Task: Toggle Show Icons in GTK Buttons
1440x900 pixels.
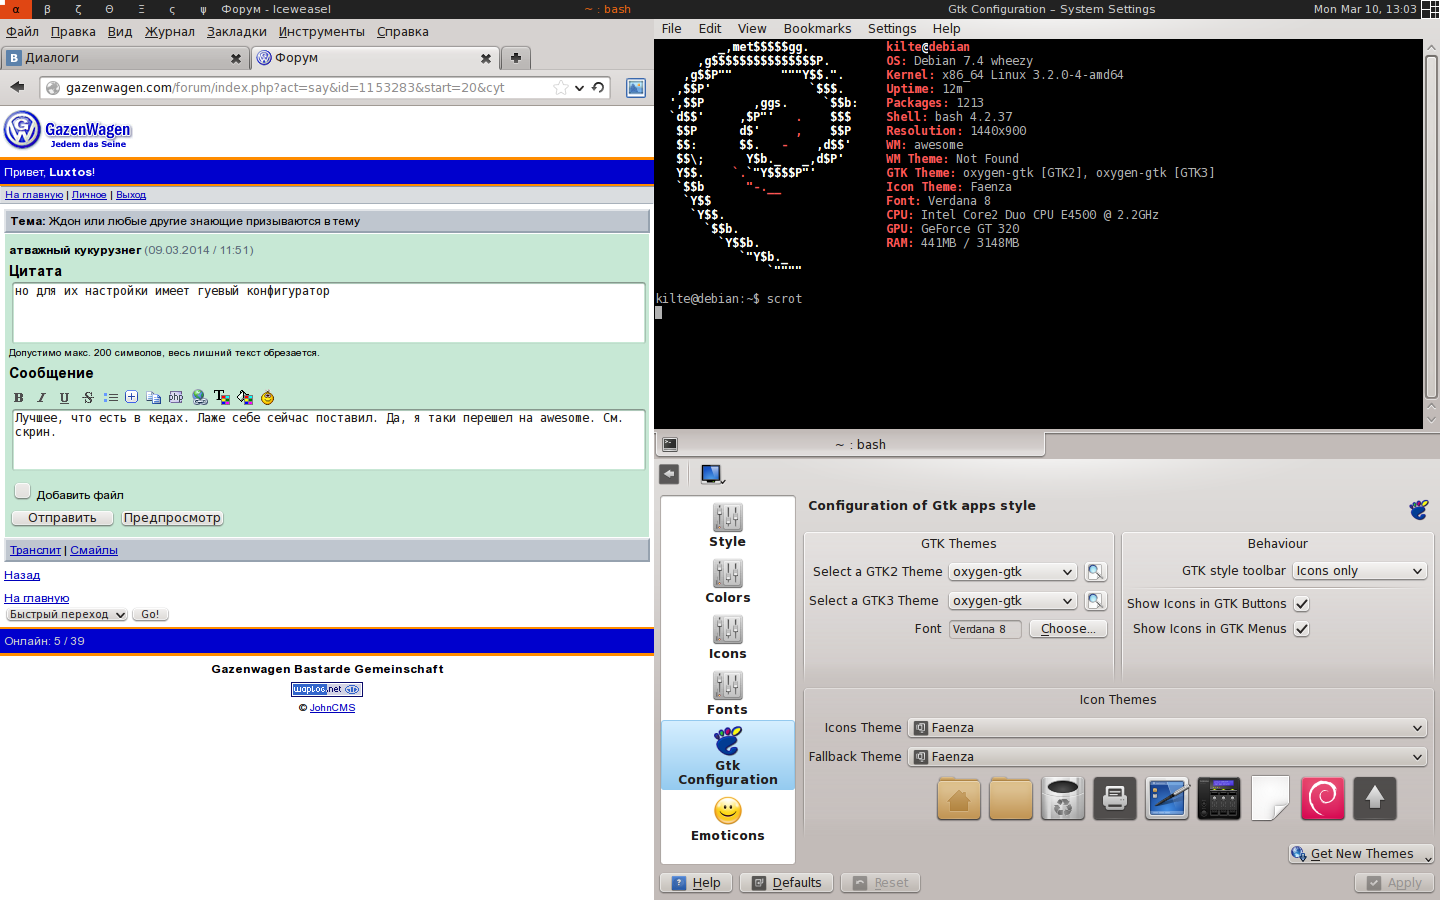Action: 1301,604
